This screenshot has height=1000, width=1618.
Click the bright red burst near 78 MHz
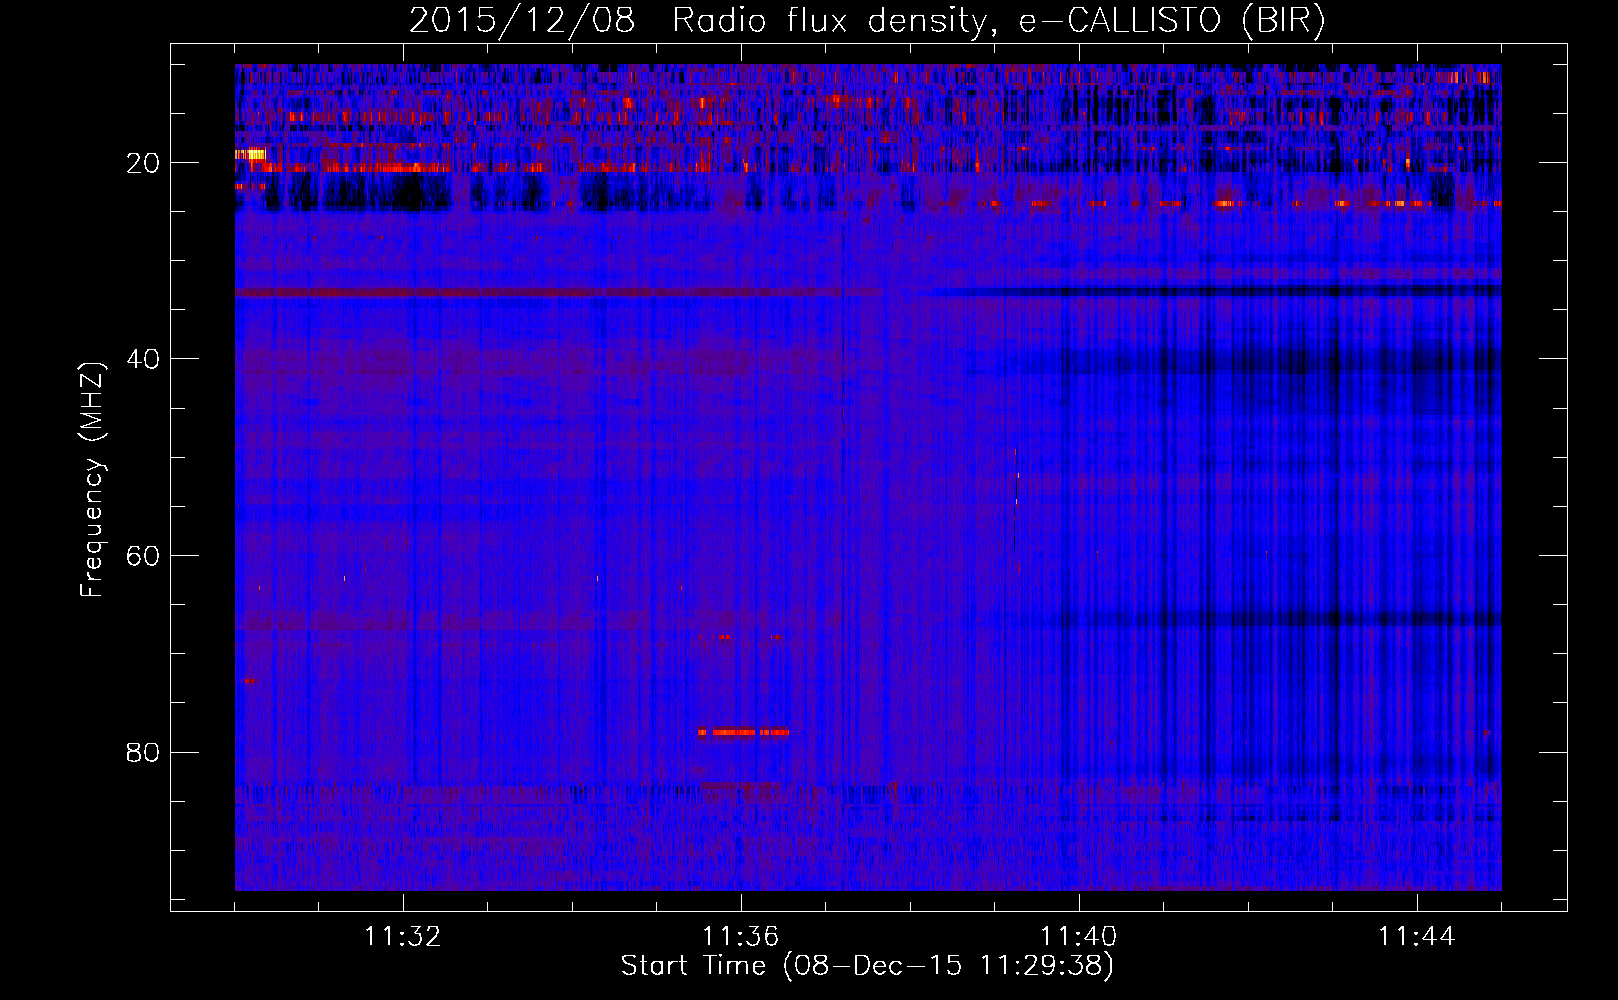pos(744,732)
